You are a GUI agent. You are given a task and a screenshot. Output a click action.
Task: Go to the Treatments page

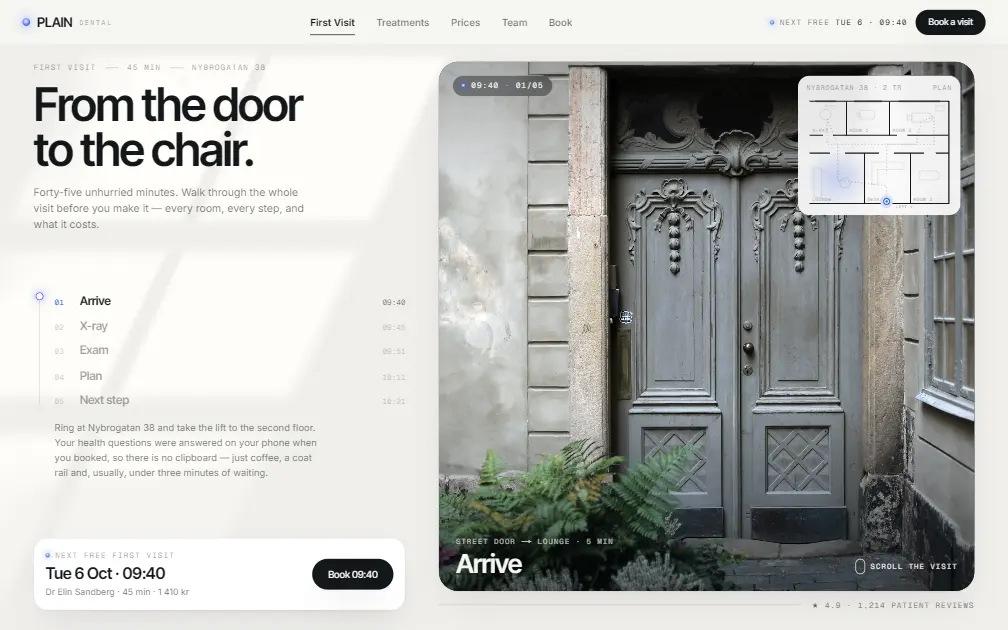click(x=402, y=22)
